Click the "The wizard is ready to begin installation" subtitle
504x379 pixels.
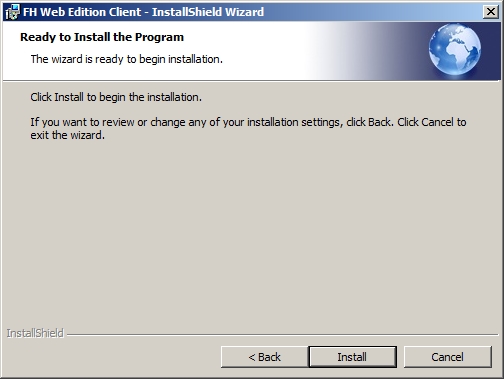coord(127,59)
